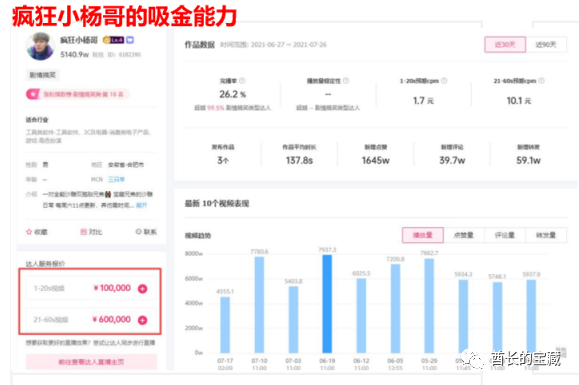Switch chart to 转发量 tab
This screenshot has height=385, width=579.
[x=546, y=235]
